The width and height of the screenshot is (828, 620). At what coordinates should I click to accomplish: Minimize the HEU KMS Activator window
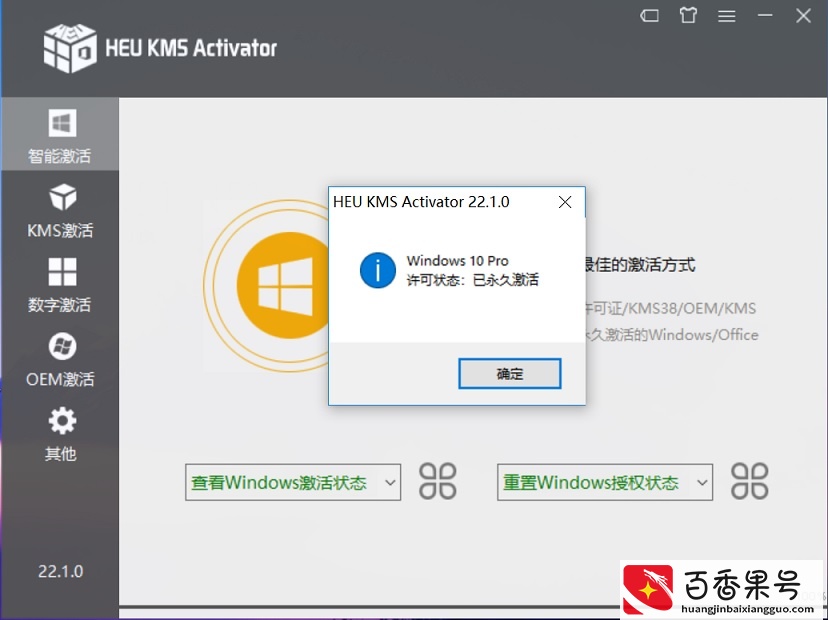[x=765, y=15]
